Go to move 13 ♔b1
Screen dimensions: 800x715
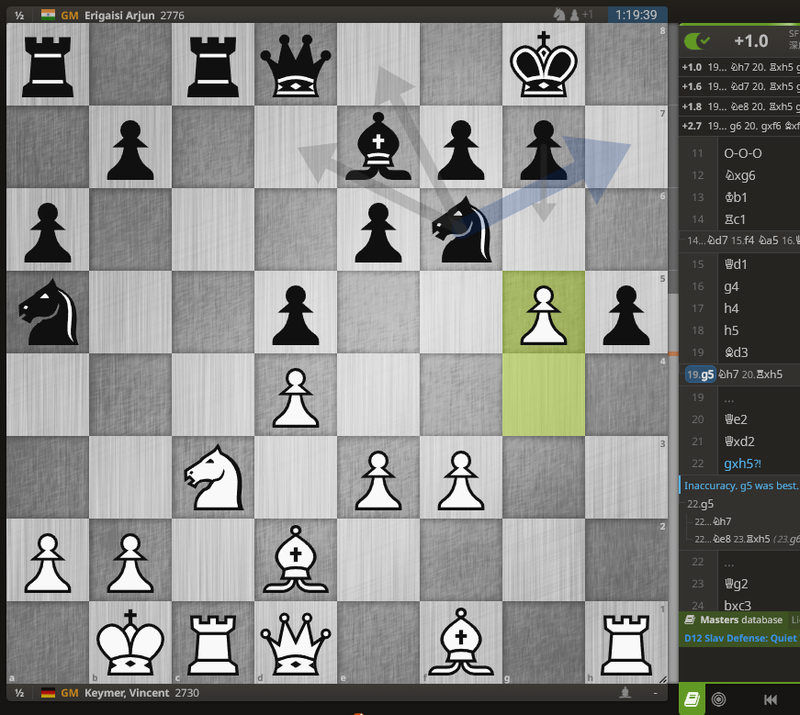coord(736,198)
